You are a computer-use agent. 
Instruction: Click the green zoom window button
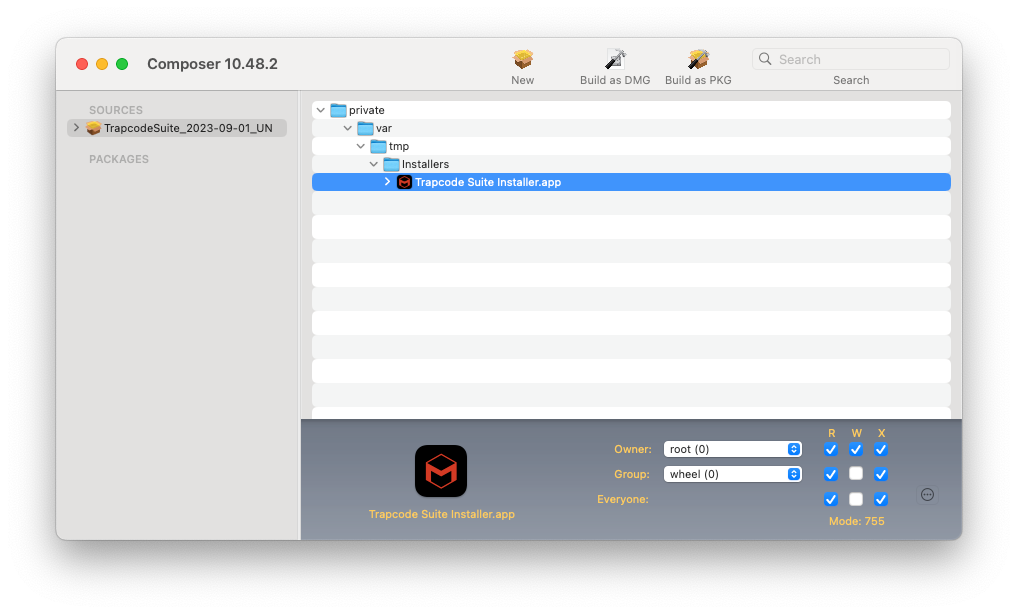point(122,64)
